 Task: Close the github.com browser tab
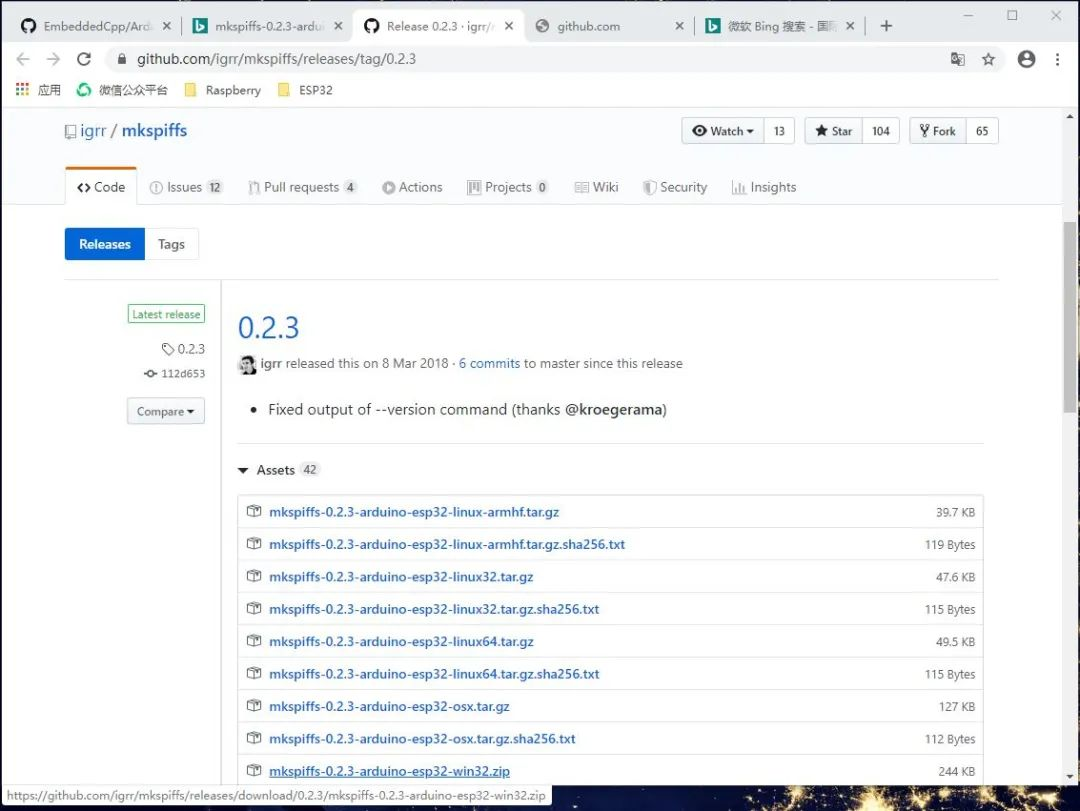[x=679, y=26]
